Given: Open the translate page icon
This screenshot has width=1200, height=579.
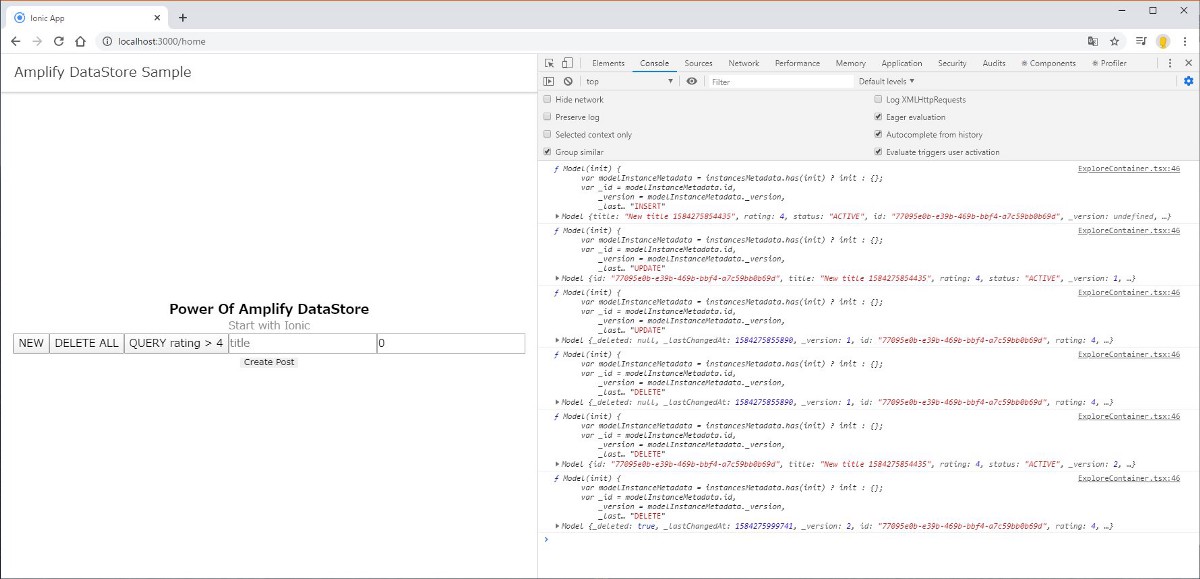Looking at the screenshot, I should point(1093,41).
